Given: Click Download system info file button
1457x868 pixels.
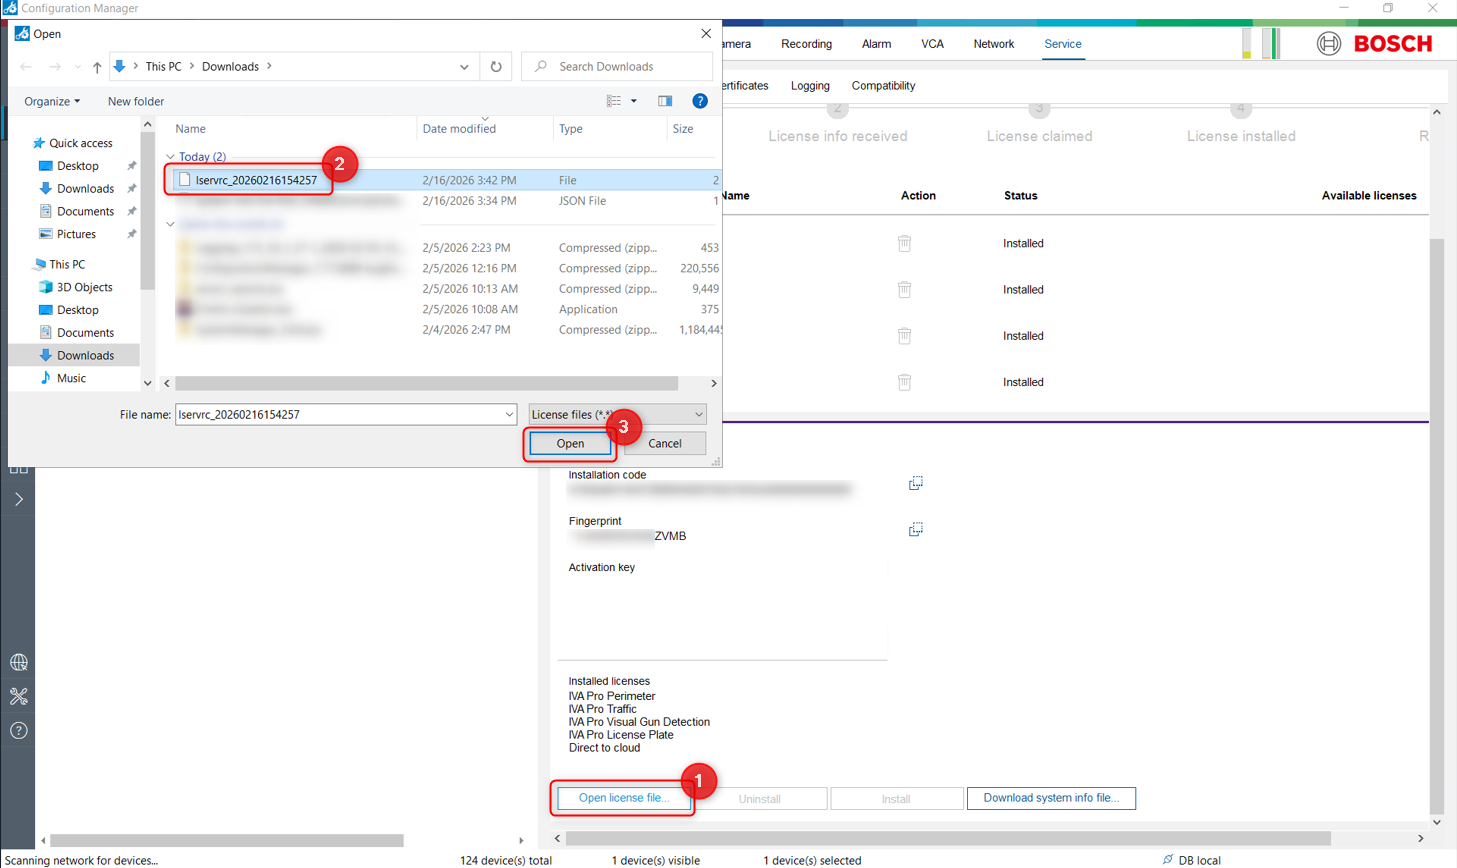Looking at the screenshot, I should point(1050,798).
